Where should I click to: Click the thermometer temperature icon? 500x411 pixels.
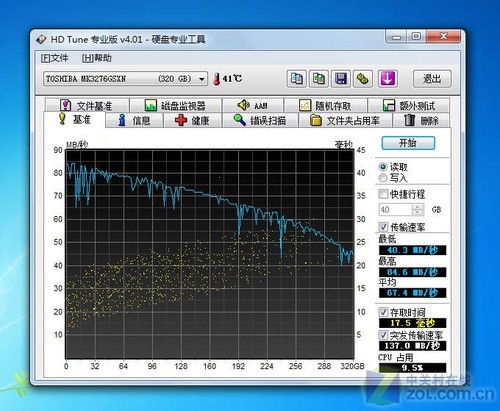[x=217, y=79]
